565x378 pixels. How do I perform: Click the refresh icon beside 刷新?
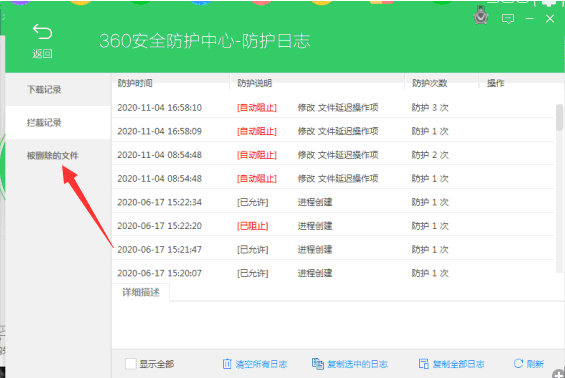click(x=518, y=363)
